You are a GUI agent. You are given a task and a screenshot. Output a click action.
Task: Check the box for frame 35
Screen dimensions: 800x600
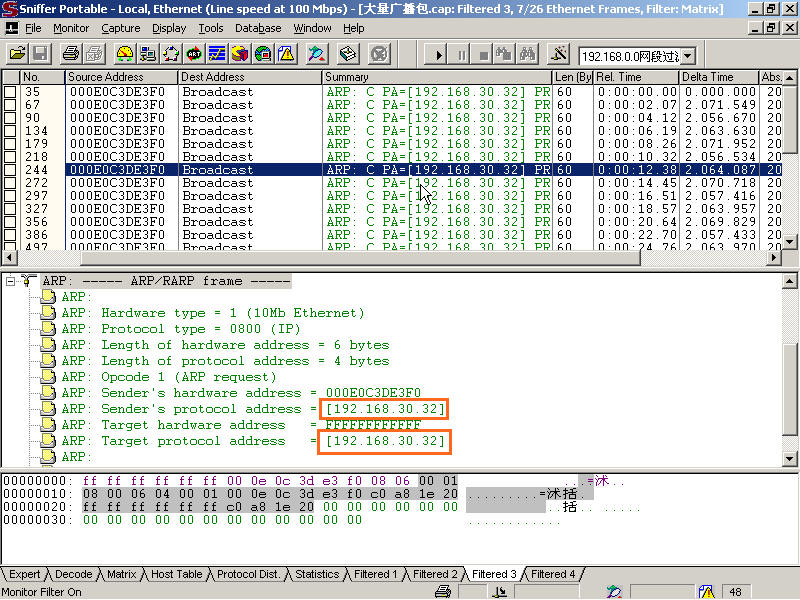10,92
